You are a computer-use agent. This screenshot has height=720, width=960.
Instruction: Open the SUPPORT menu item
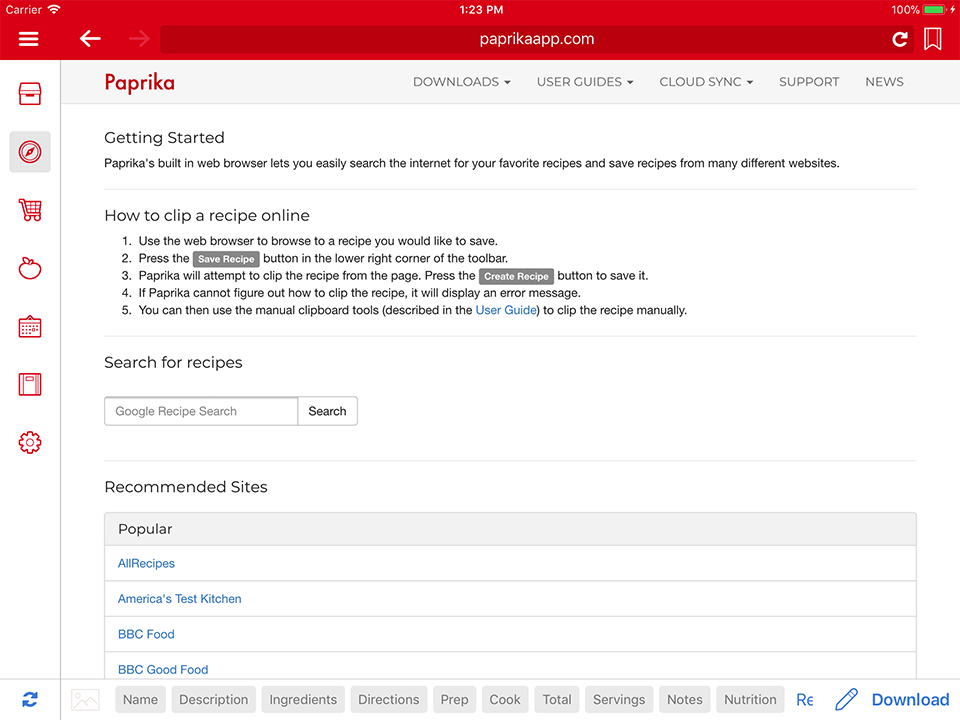[x=809, y=82]
